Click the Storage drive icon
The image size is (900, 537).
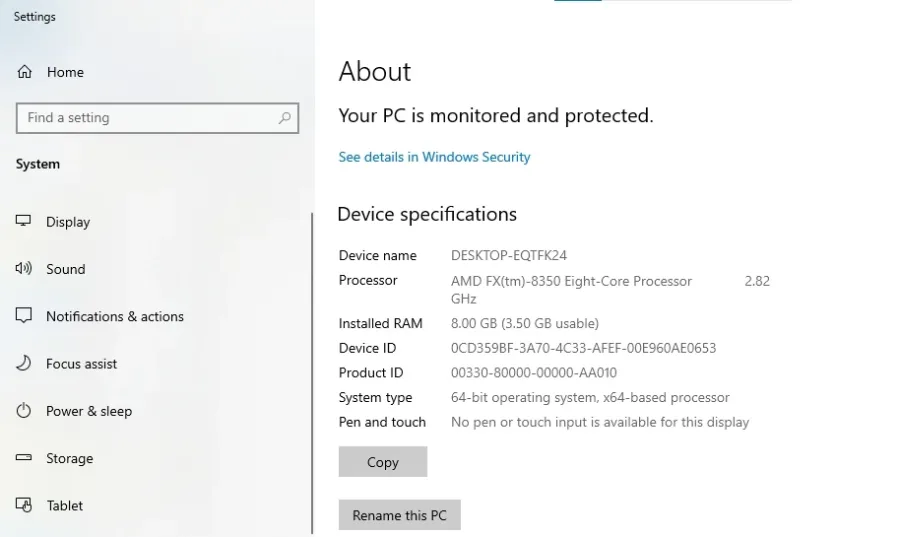pyautogui.click(x=24, y=458)
